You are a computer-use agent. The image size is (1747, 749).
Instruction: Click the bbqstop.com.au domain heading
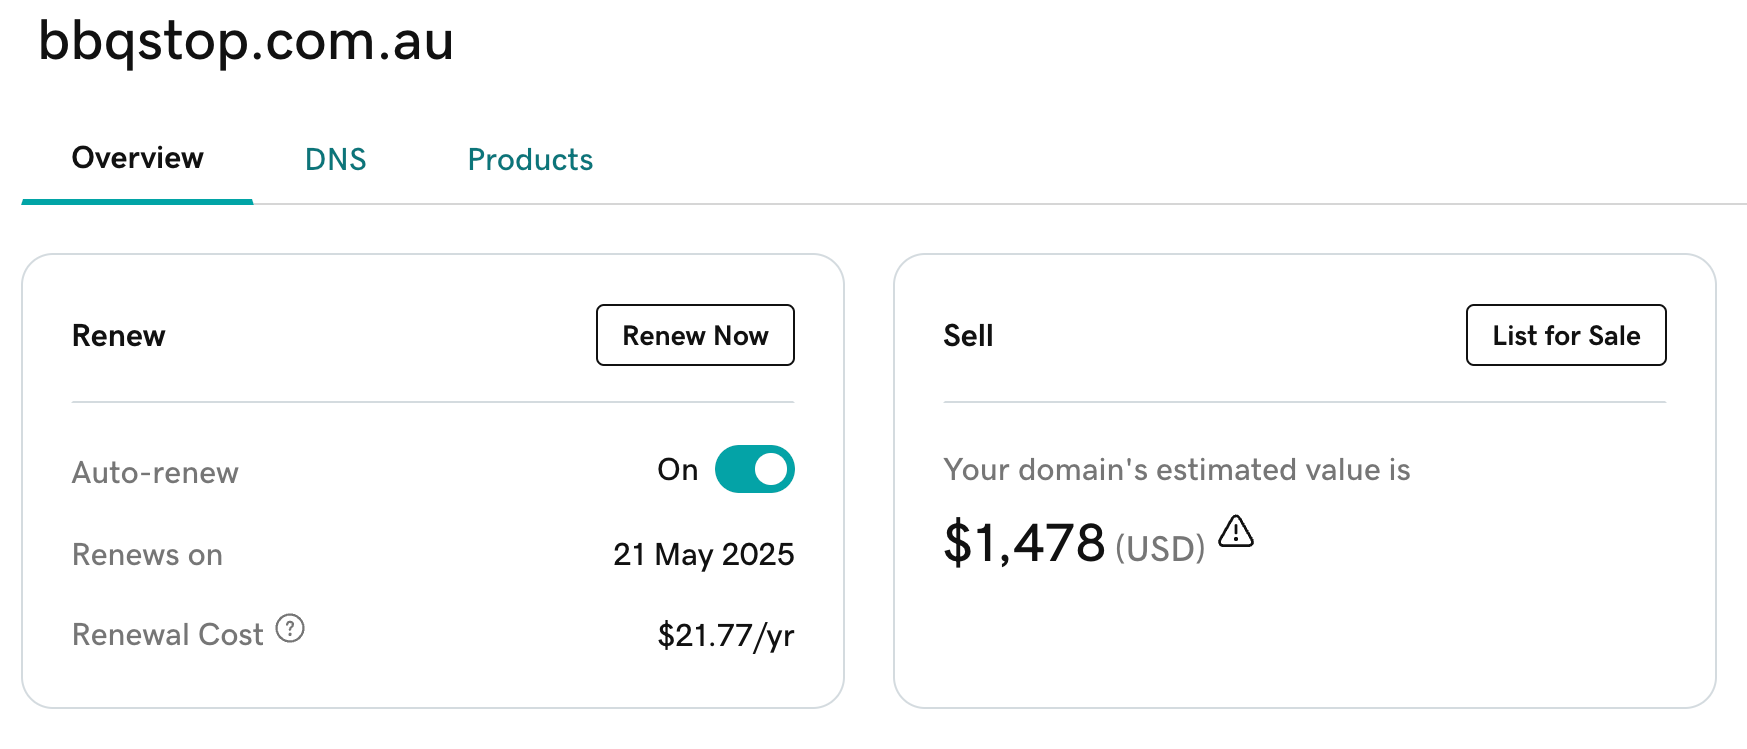pos(246,42)
